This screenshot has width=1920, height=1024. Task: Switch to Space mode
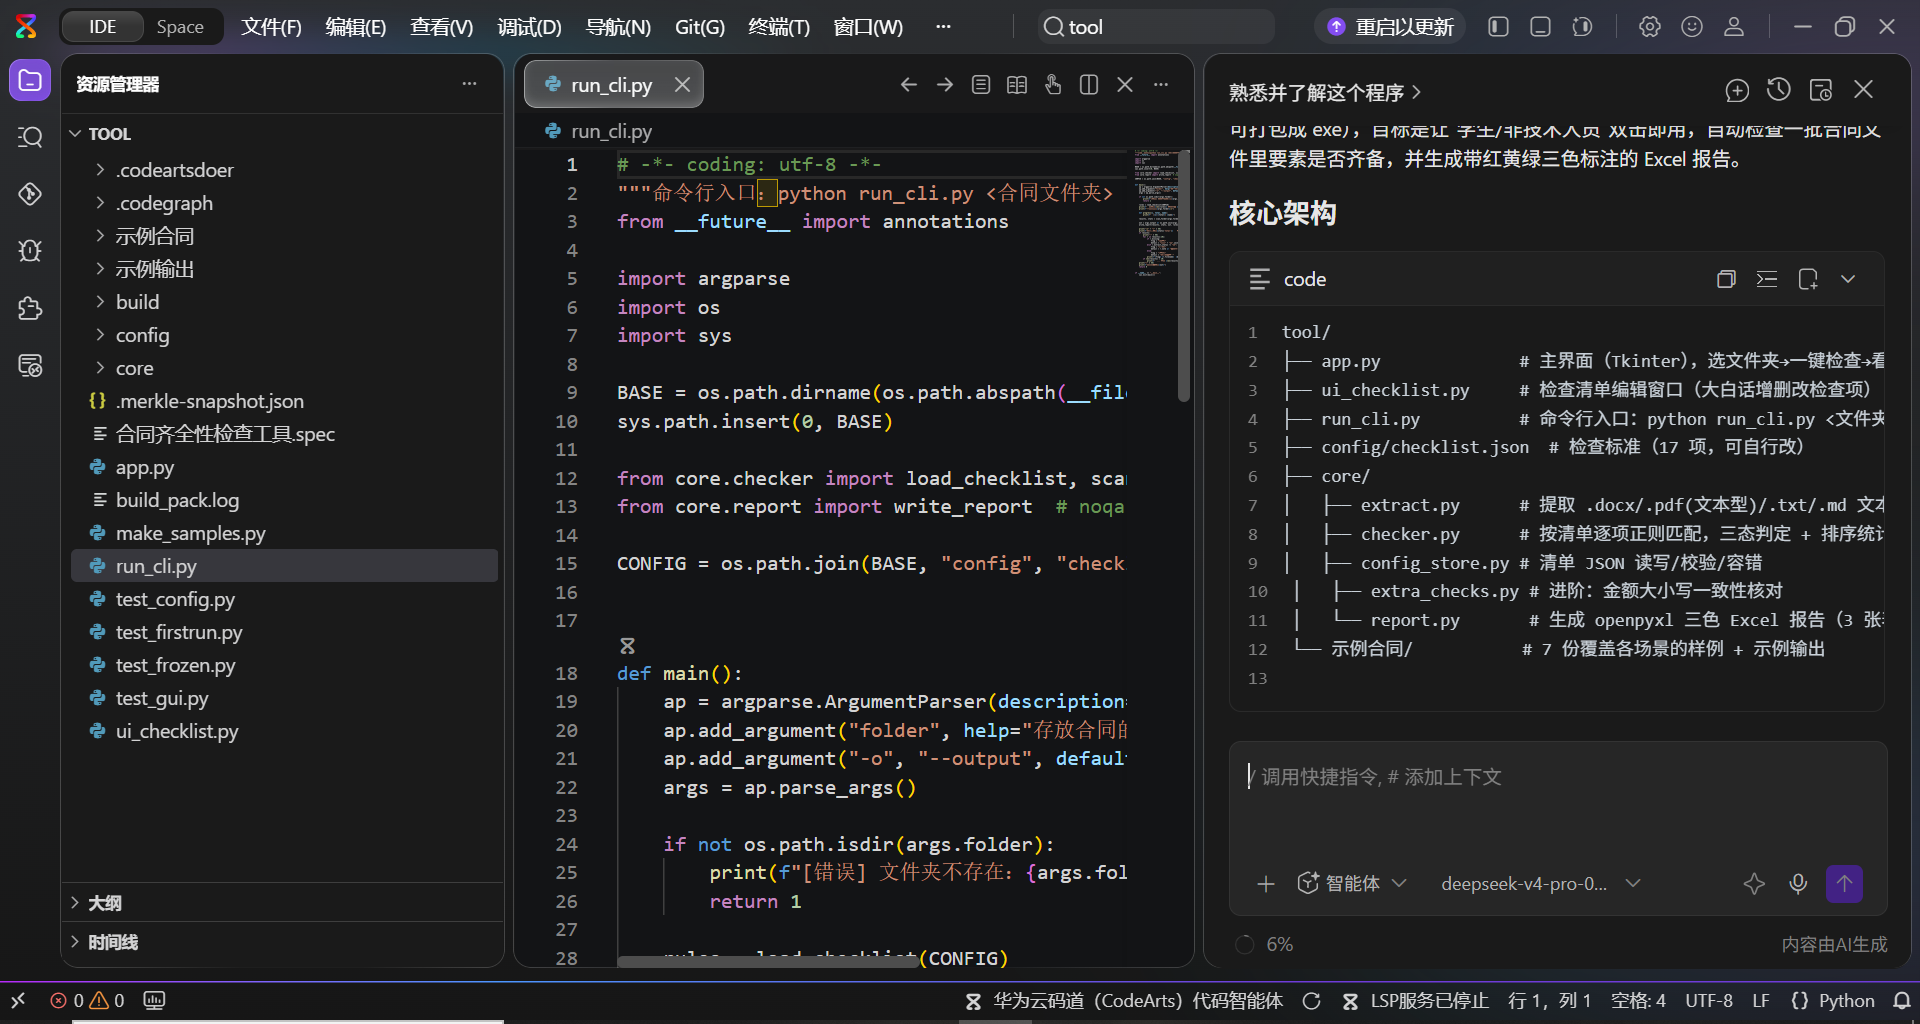tap(180, 27)
